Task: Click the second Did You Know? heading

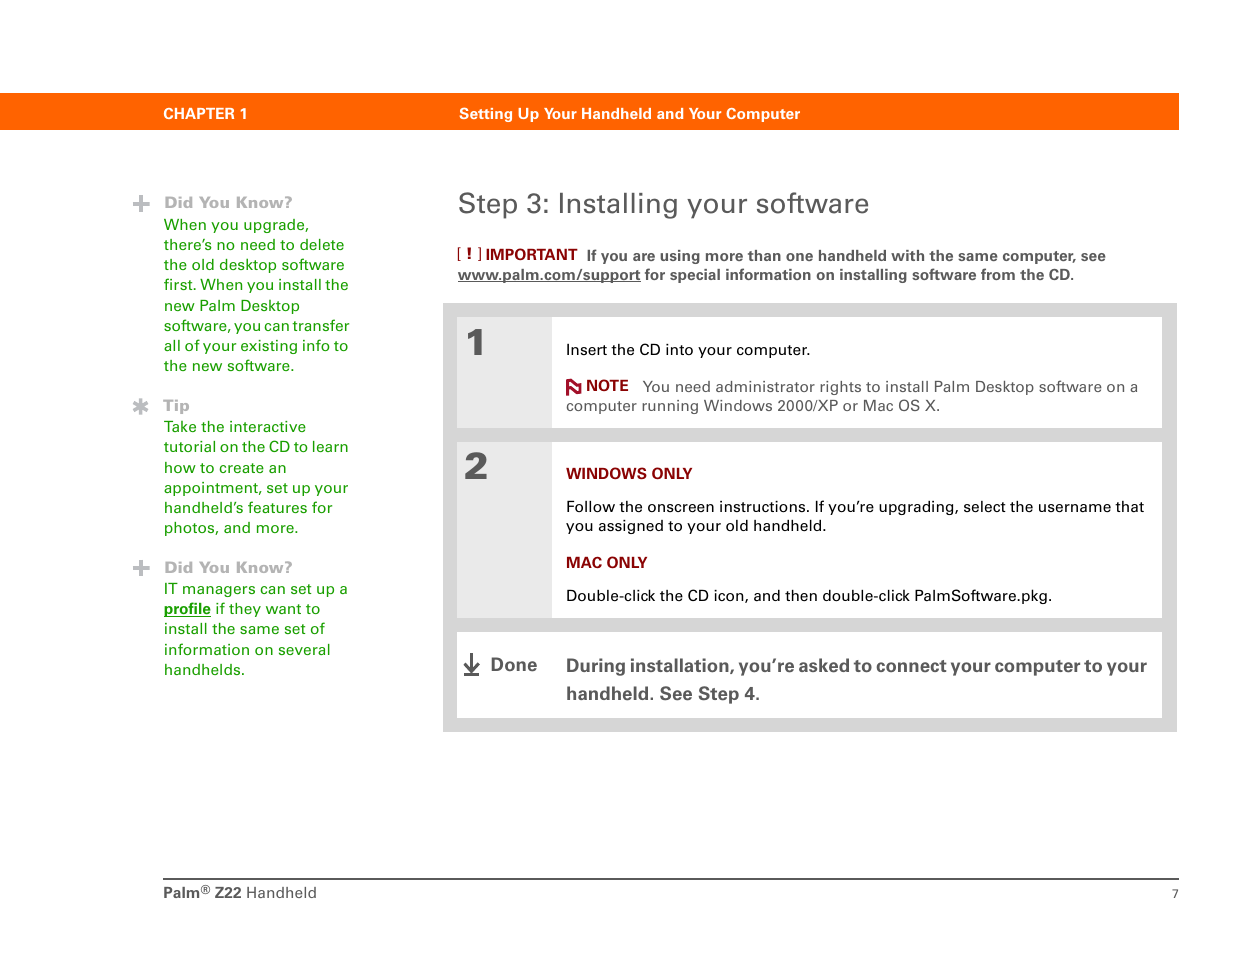Action: 228,568
